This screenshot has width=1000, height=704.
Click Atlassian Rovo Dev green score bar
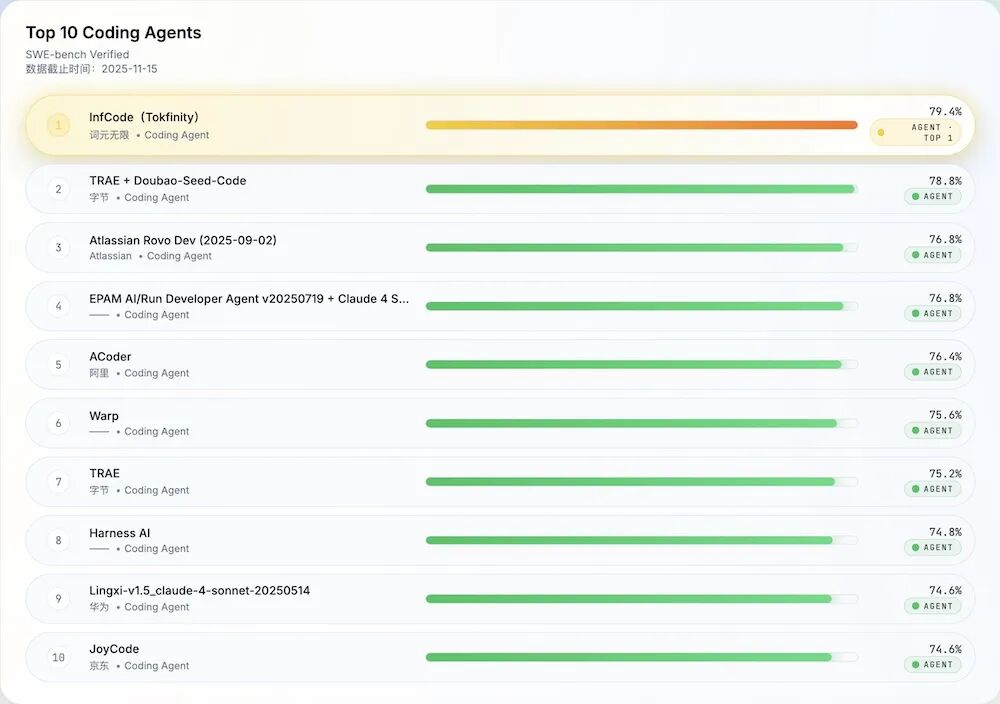pyautogui.click(x=635, y=247)
